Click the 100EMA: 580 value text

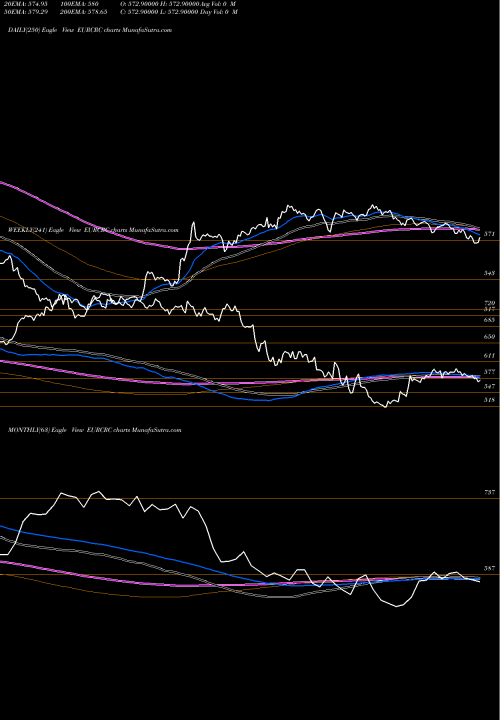coord(79,4)
